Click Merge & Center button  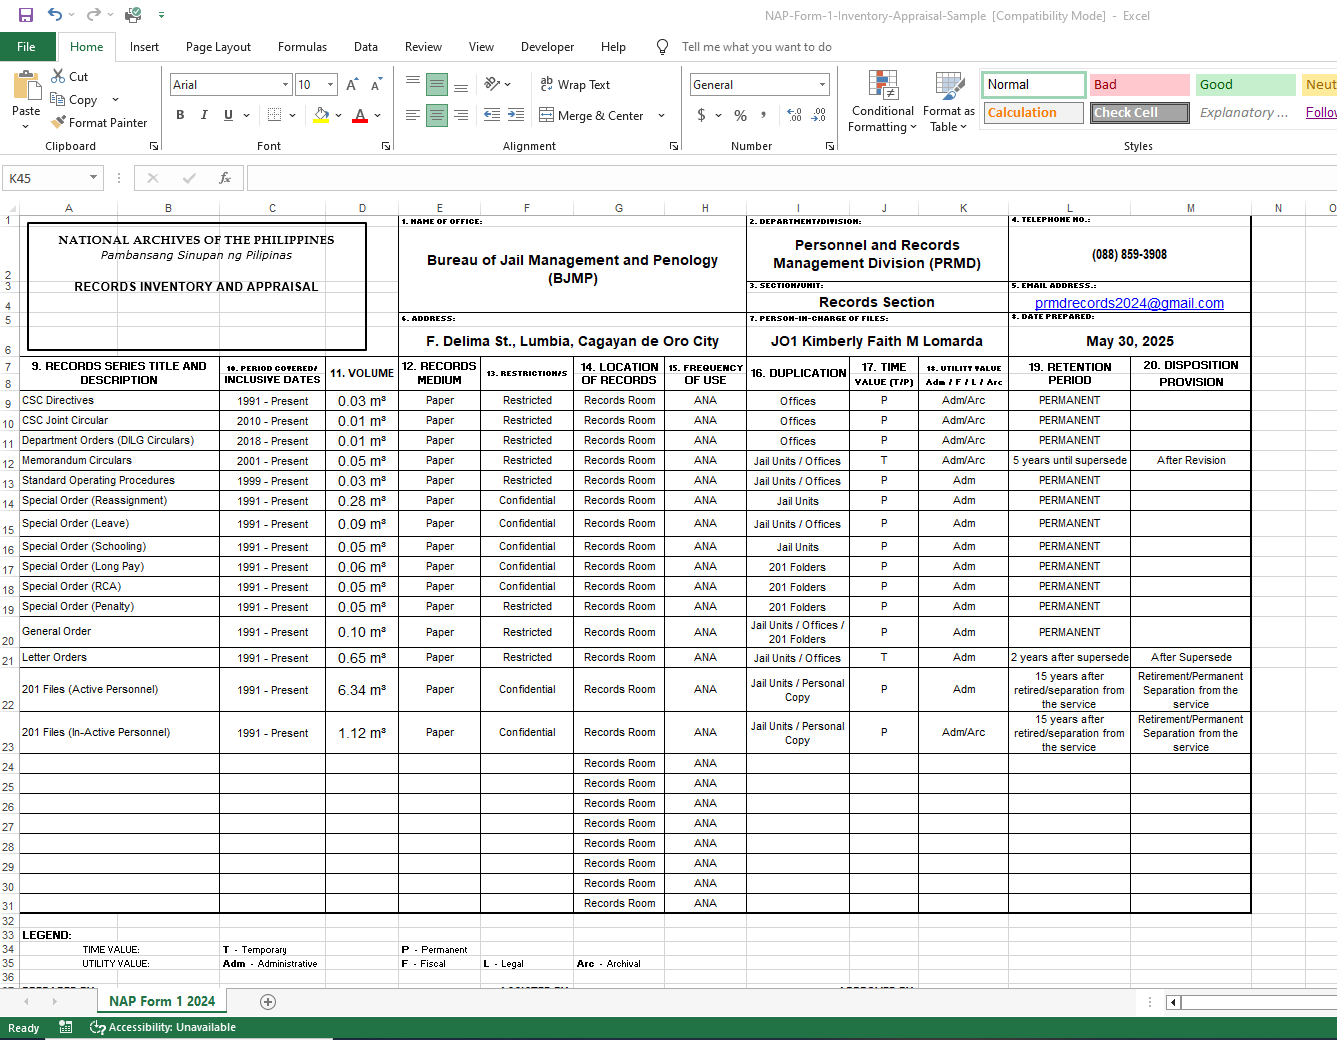pos(591,116)
